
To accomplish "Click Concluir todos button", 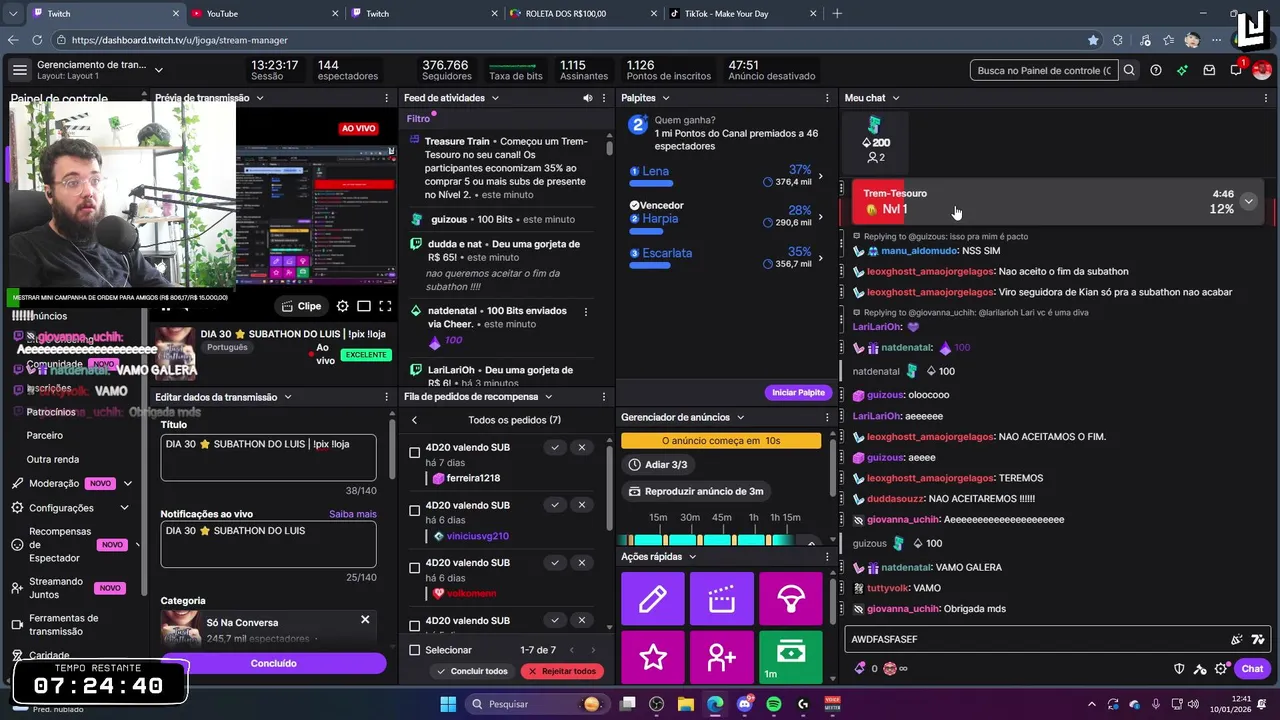I will (473, 671).
